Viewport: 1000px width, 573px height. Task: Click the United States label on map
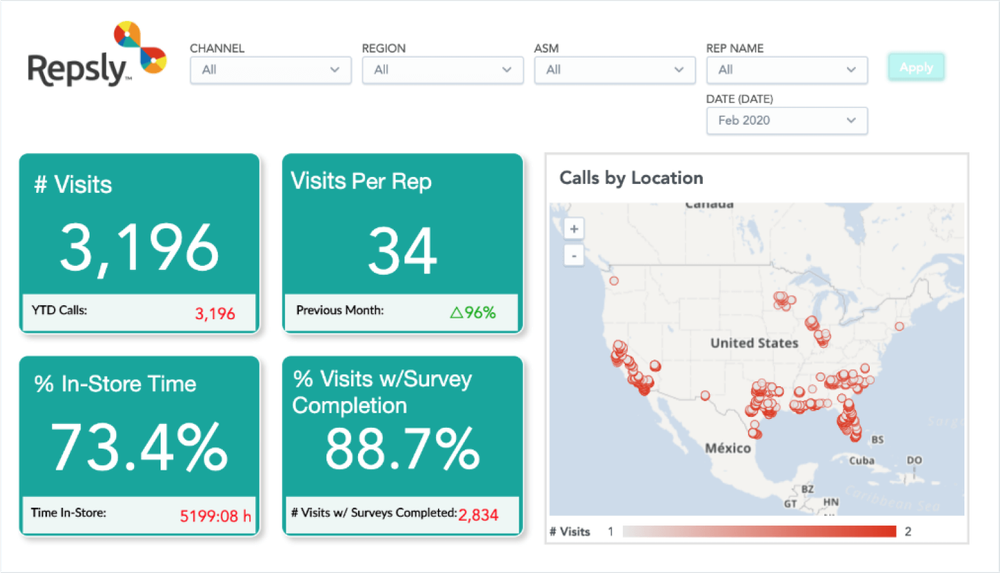coord(754,343)
